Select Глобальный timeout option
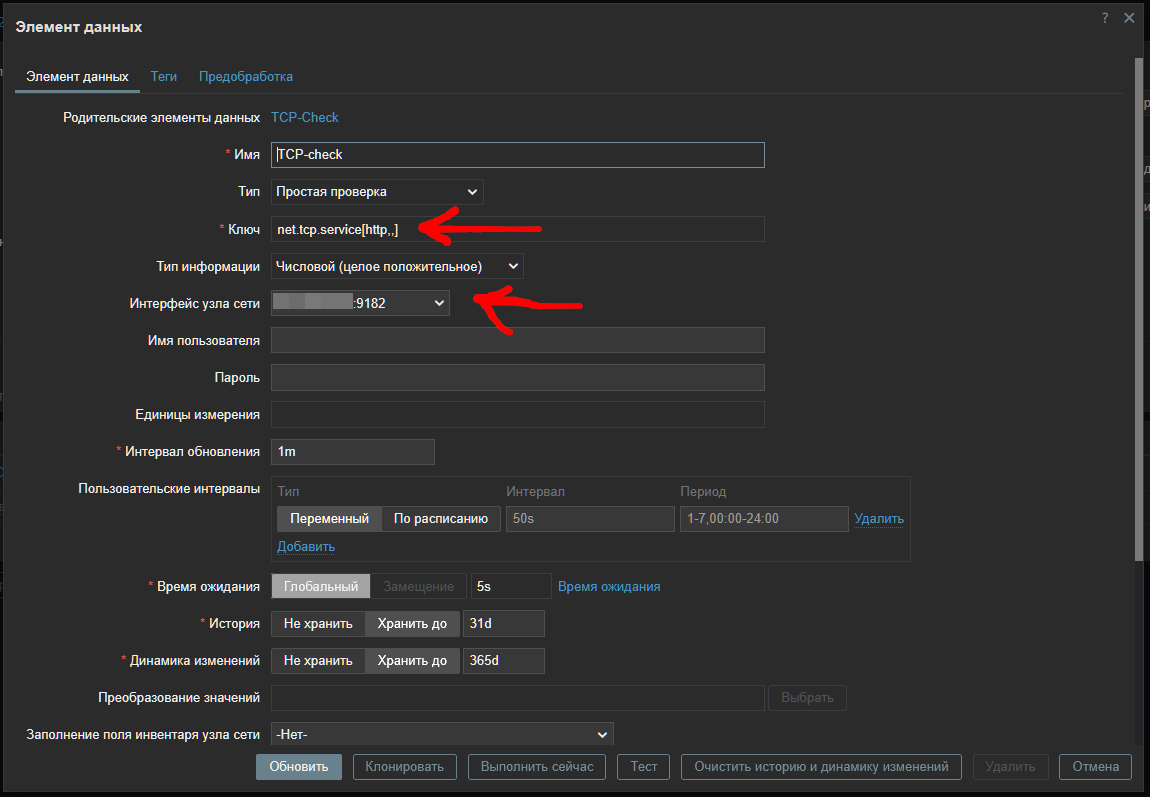1150x797 pixels. [x=321, y=587]
